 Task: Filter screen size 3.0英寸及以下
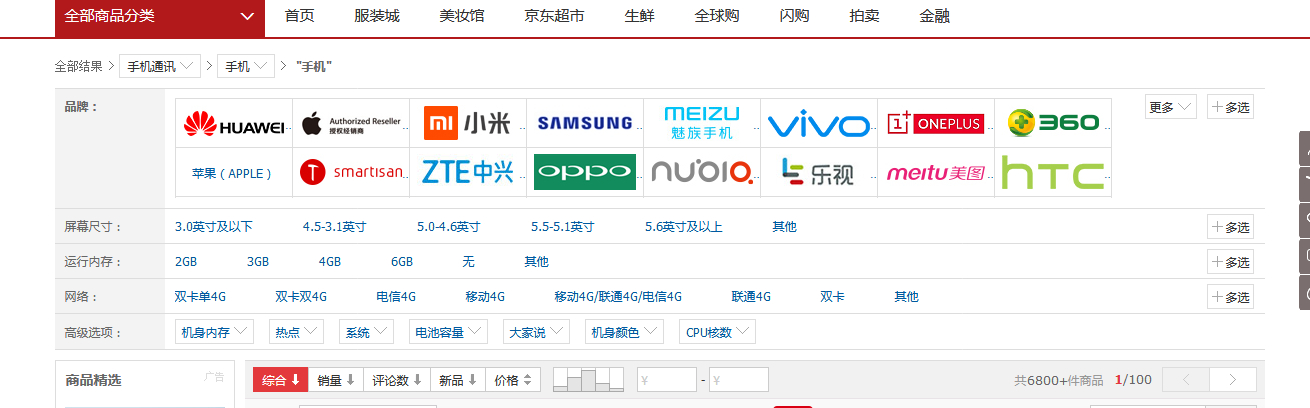point(213,227)
